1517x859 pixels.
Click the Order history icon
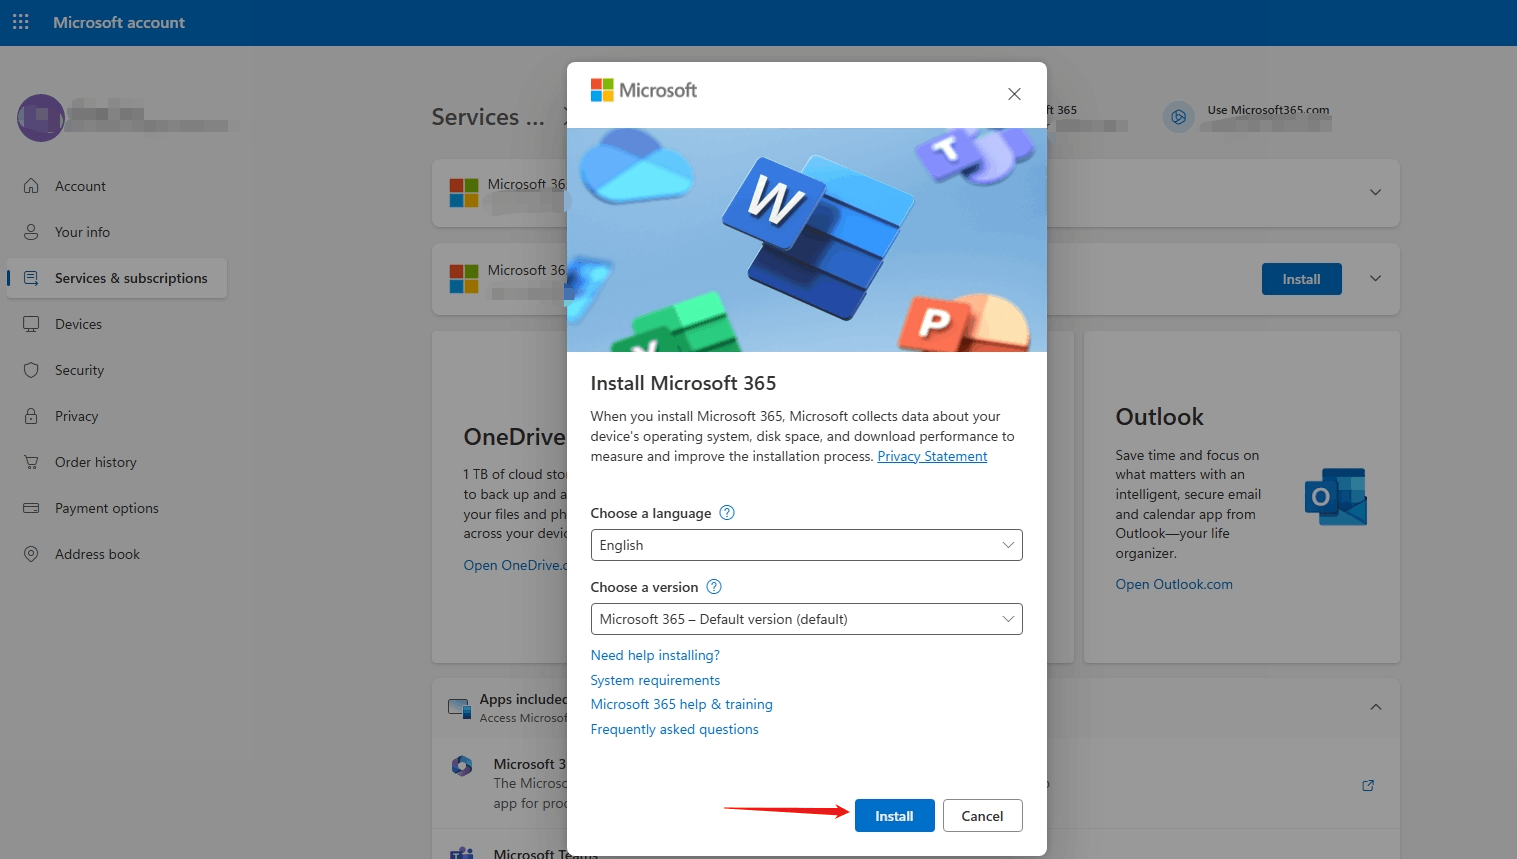(32, 461)
